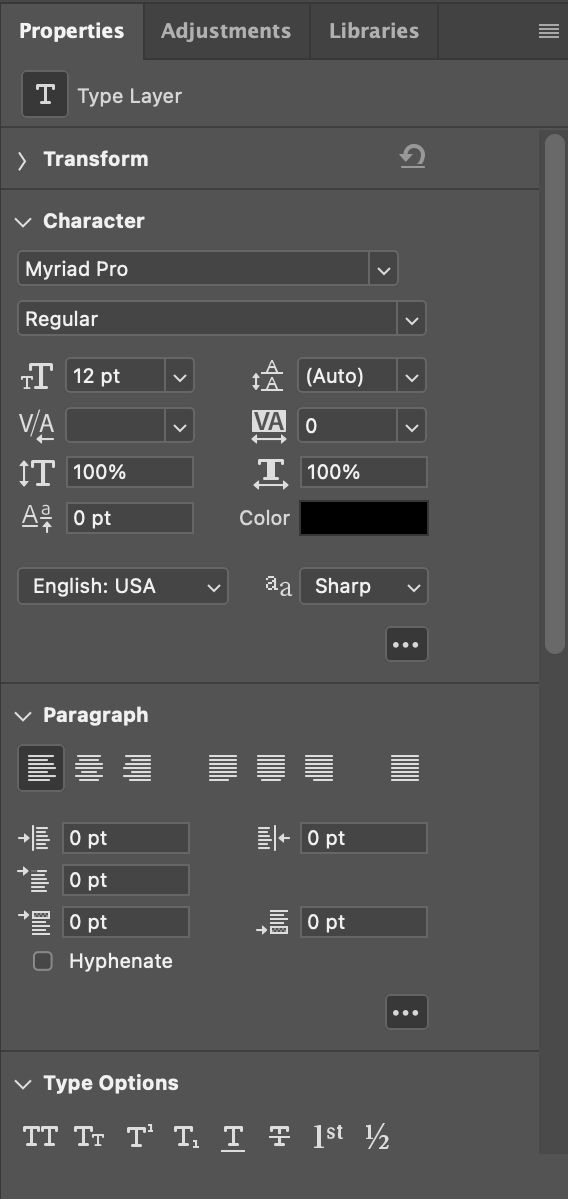568x1199 pixels.
Task: Switch to the Adjustments tab
Action: coord(226,31)
